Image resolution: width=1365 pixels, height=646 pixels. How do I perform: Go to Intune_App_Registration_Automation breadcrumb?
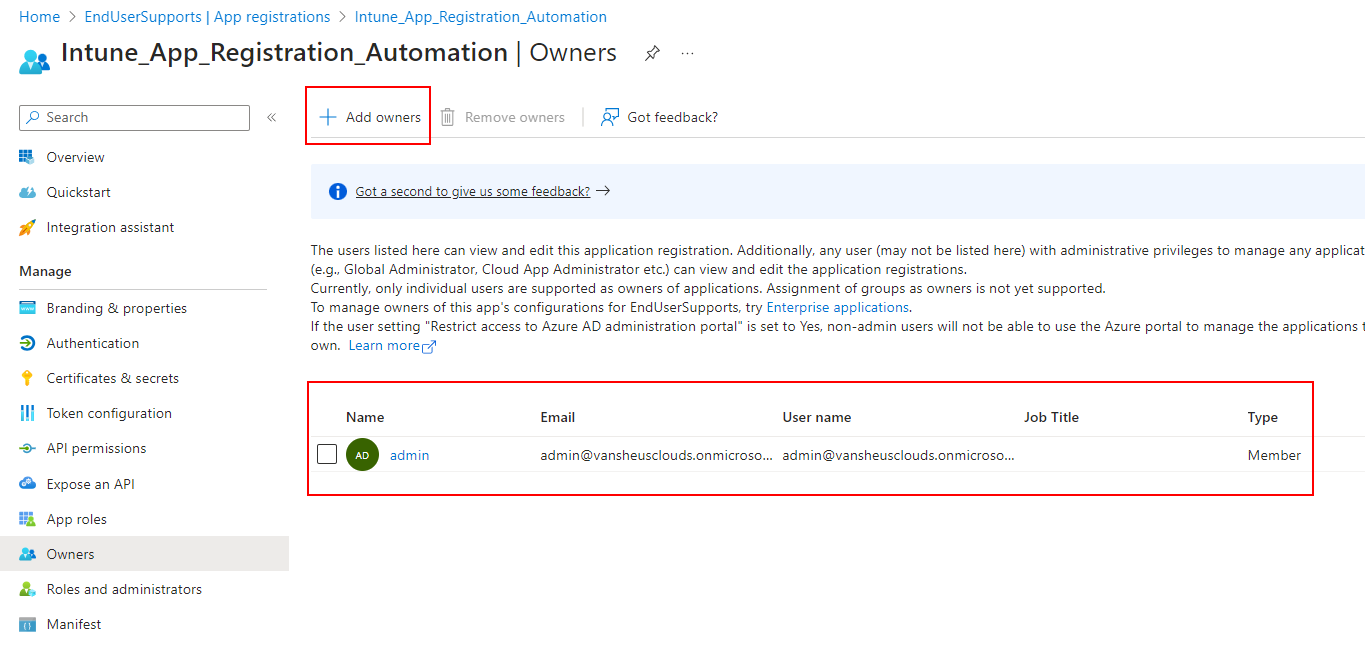pyautogui.click(x=481, y=17)
